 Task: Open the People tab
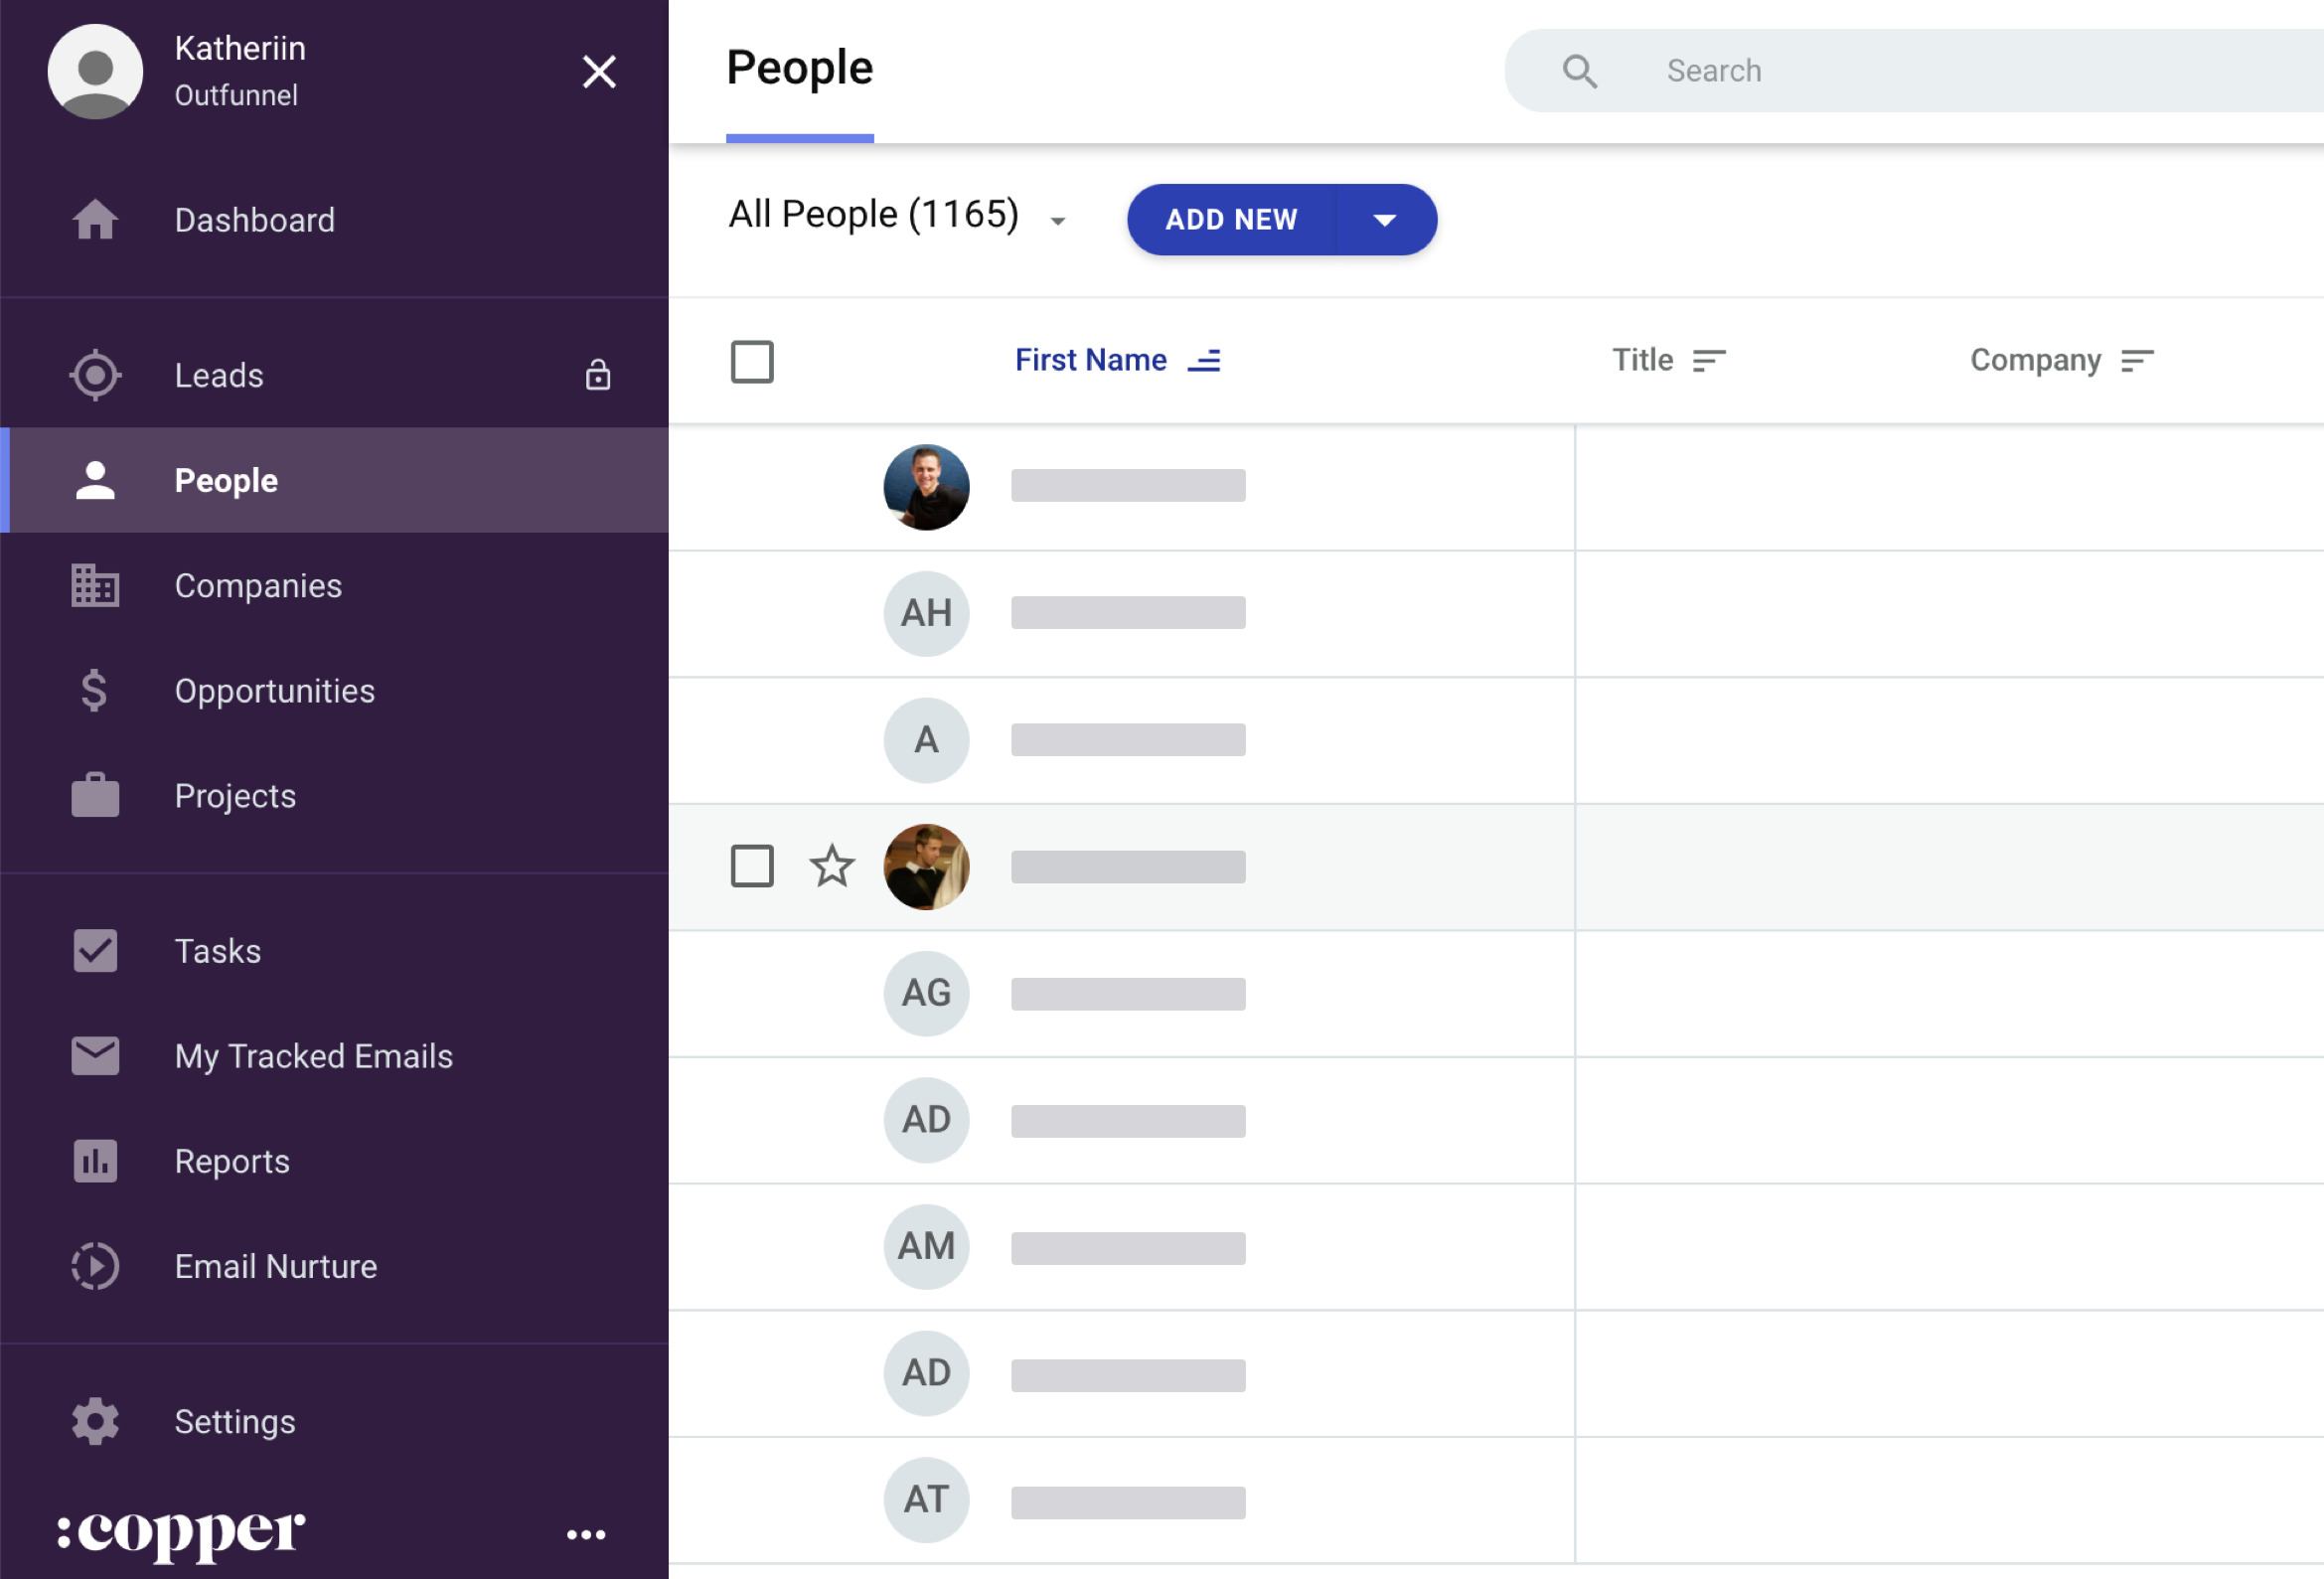click(226, 479)
